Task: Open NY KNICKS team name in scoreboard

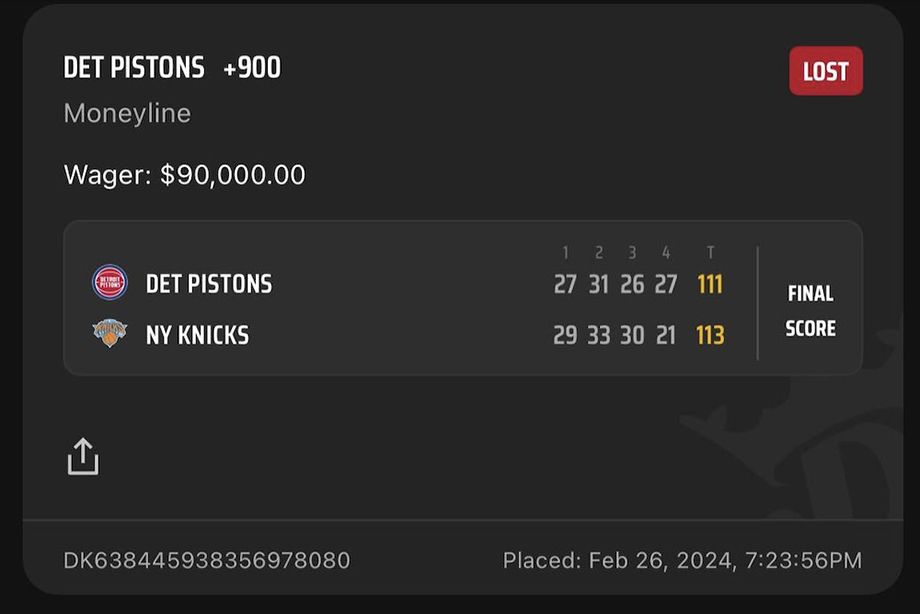Action: (197, 335)
